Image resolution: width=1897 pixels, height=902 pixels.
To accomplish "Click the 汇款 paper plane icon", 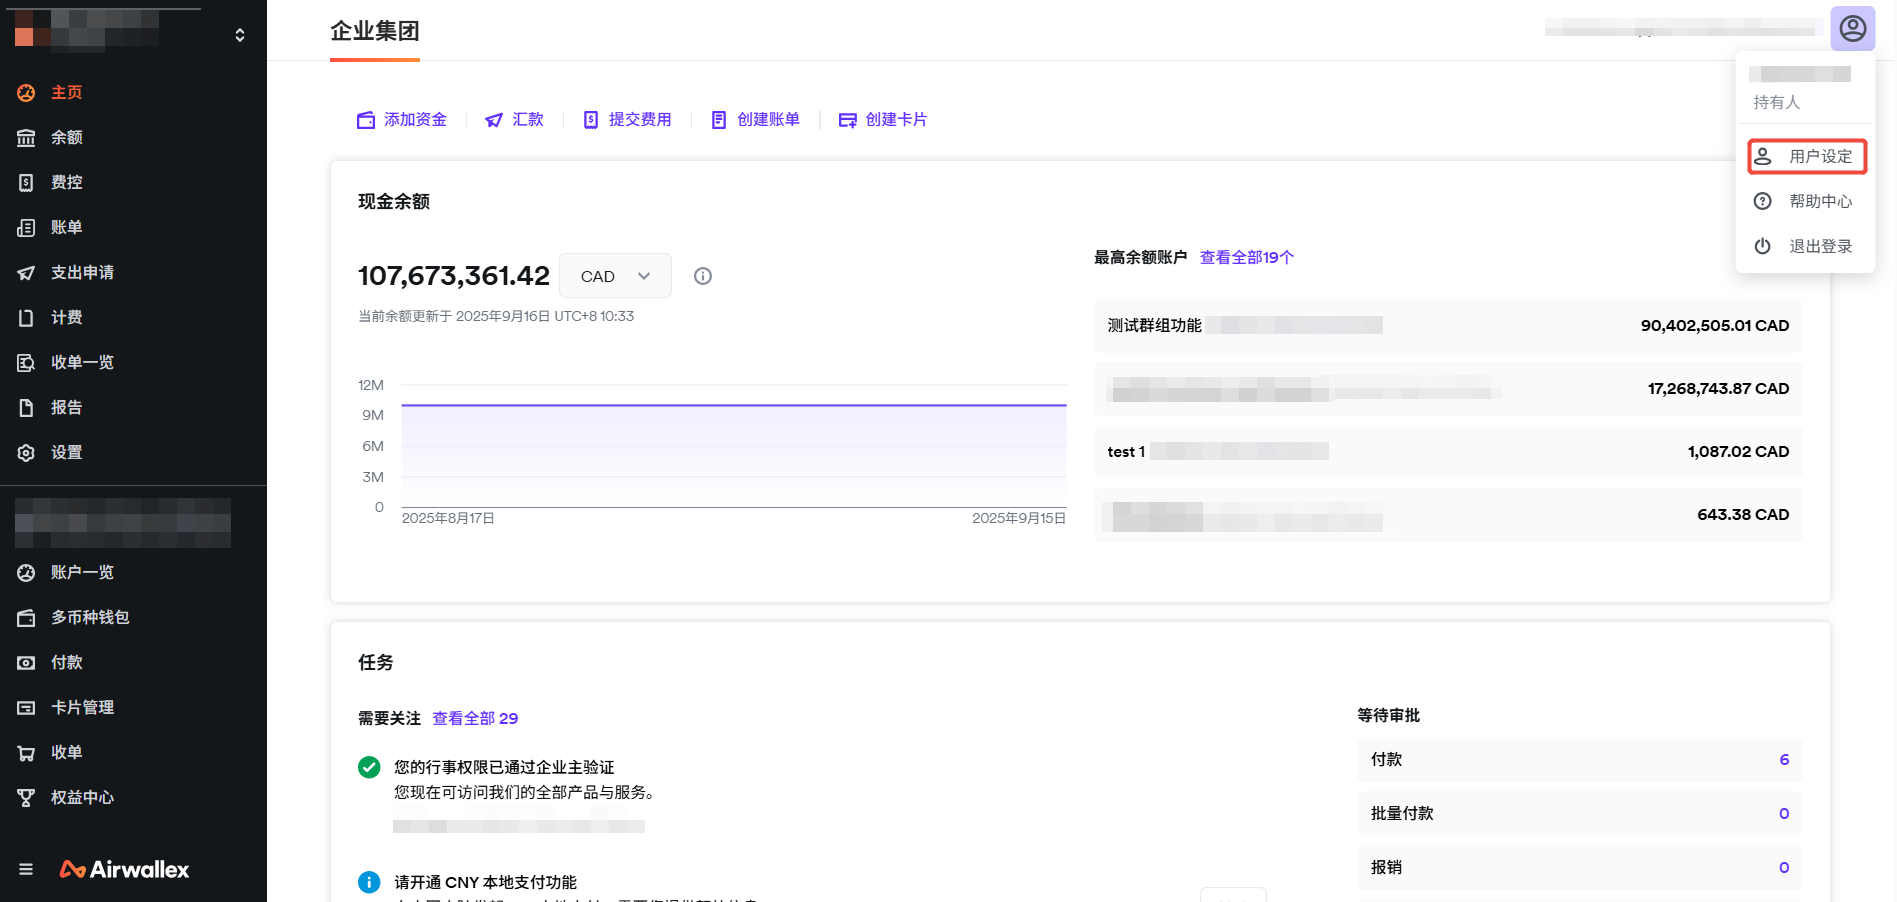I will coord(494,120).
